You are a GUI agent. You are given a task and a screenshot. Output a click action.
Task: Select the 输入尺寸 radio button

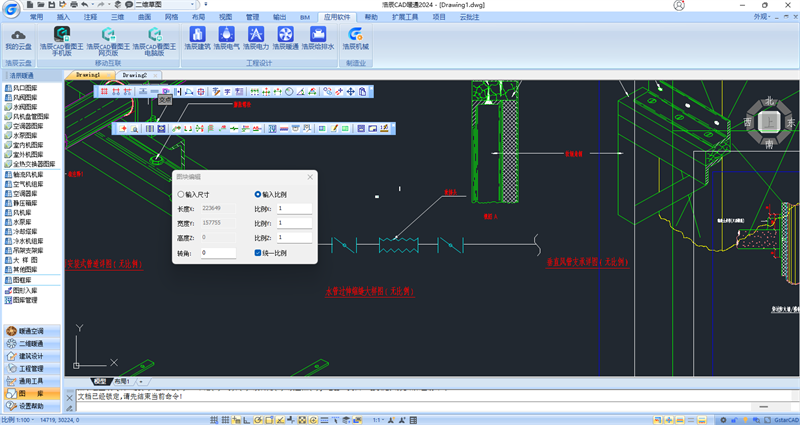181,194
